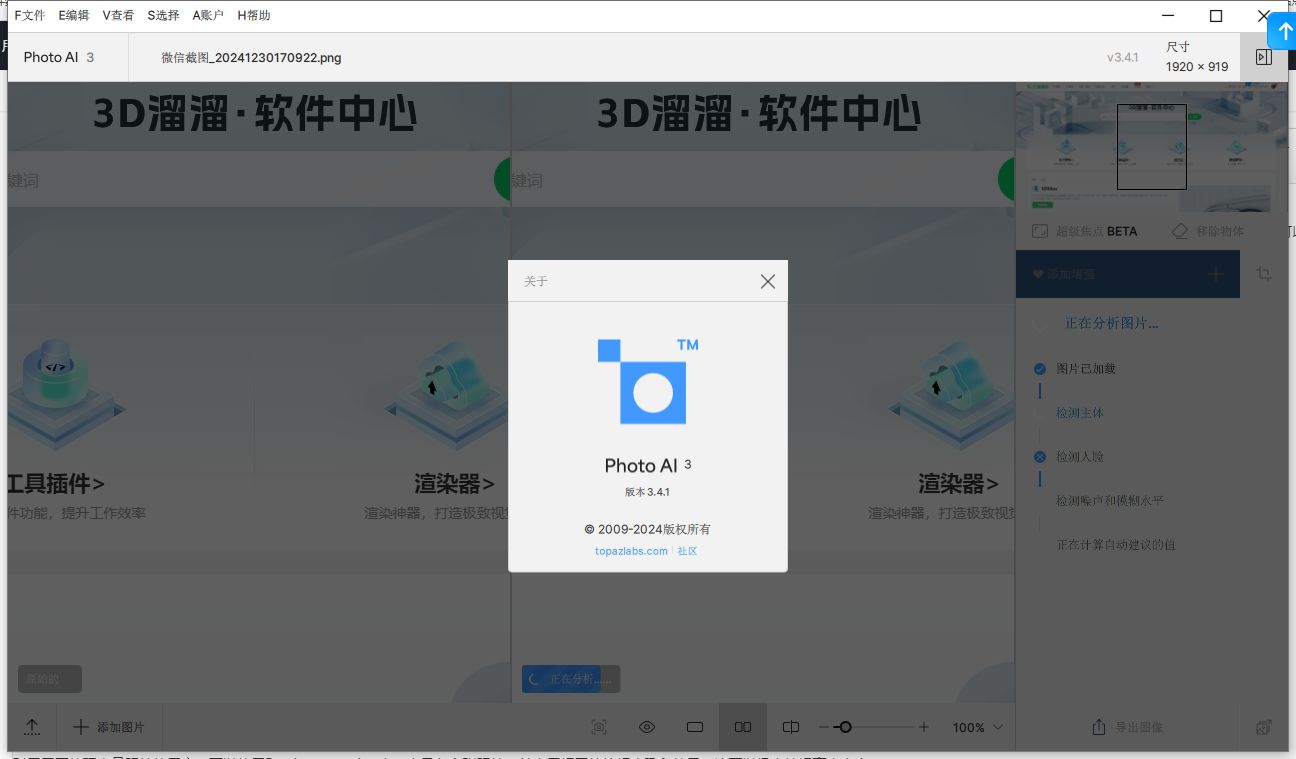The height and width of the screenshot is (759, 1296).
Task: Click the 检测人脸 check icon
Action: (x=1040, y=457)
